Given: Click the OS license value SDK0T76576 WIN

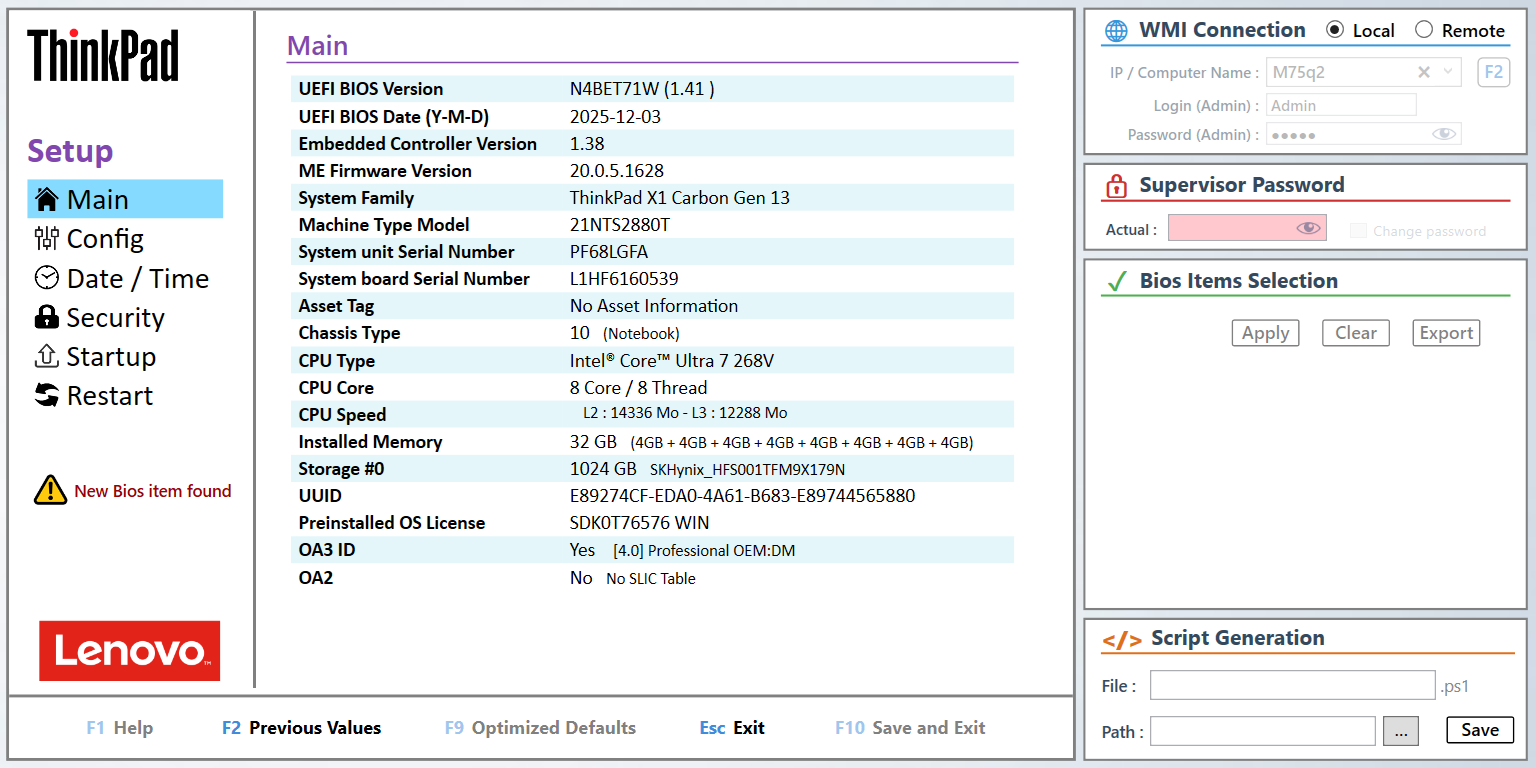Looking at the screenshot, I should 640,523.
